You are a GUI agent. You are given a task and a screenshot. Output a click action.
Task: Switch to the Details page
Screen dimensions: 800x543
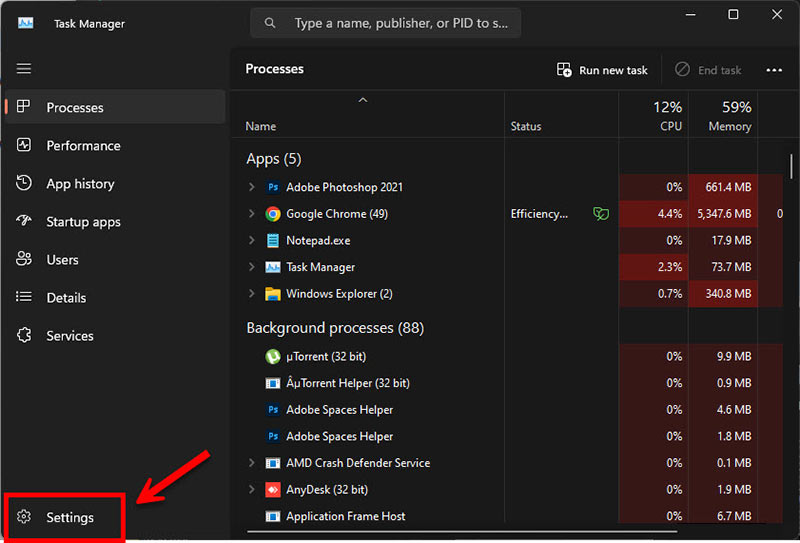pyautogui.click(x=116, y=298)
